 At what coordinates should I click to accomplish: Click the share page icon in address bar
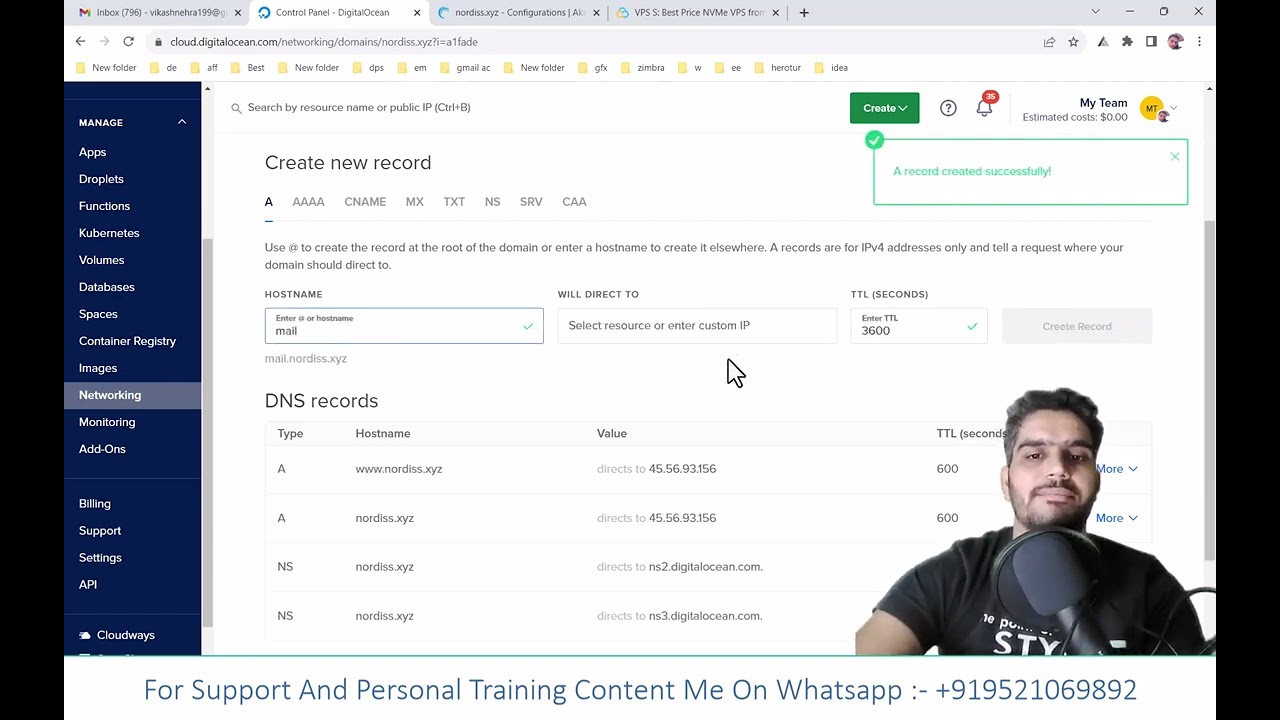click(x=1049, y=42)
